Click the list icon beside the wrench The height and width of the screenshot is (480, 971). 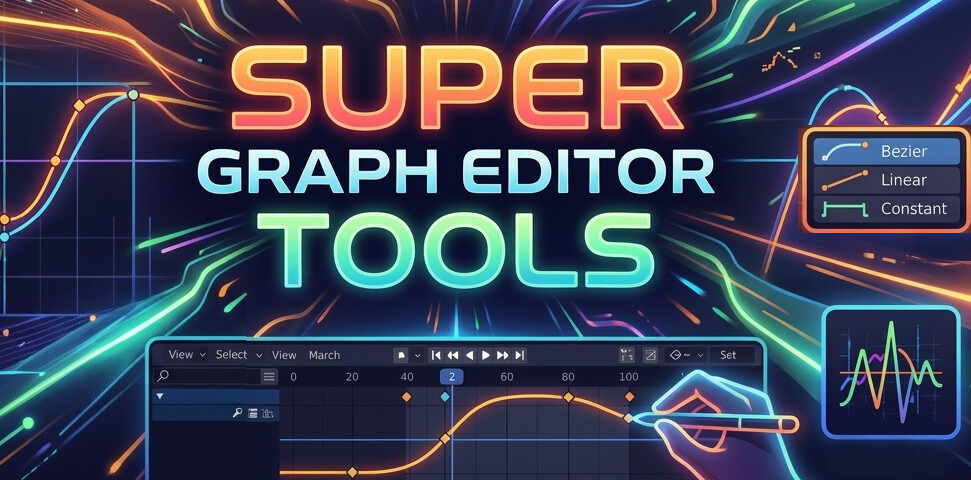(253, 413)
